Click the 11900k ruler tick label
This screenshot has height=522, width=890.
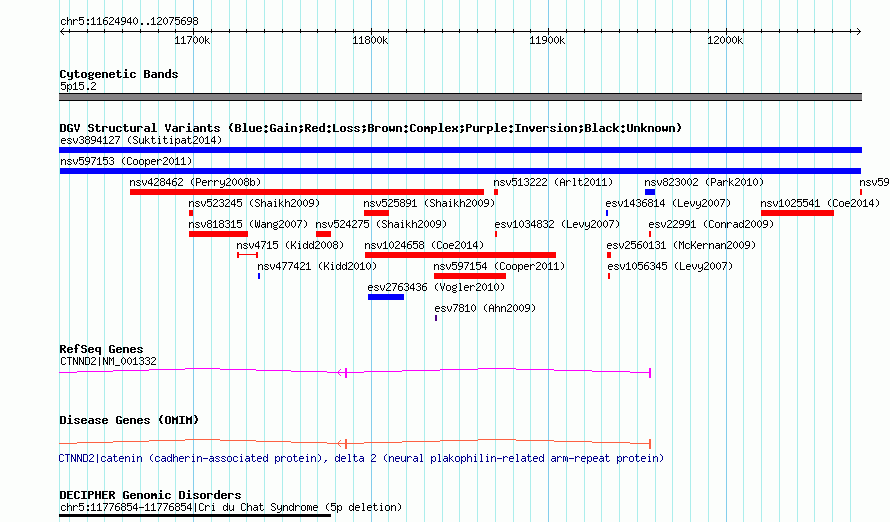pyautogui.click(x=547, y=40)
